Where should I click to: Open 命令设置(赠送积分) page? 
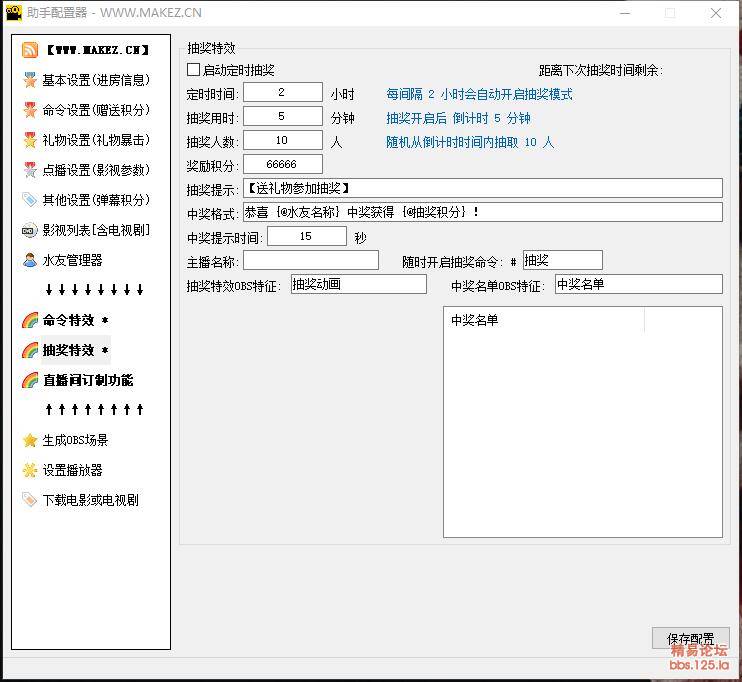(x=96, y=110)
